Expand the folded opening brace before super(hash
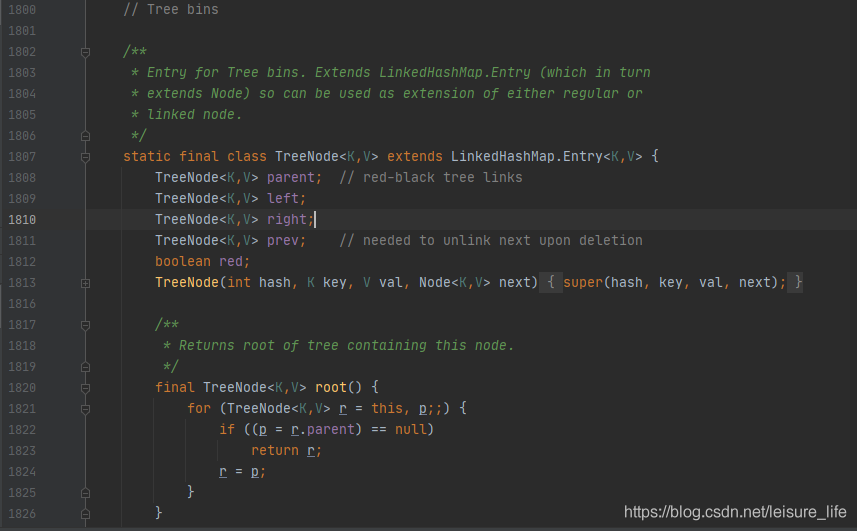The height and width of the screenshot is (531, 857). click(551, 282)
